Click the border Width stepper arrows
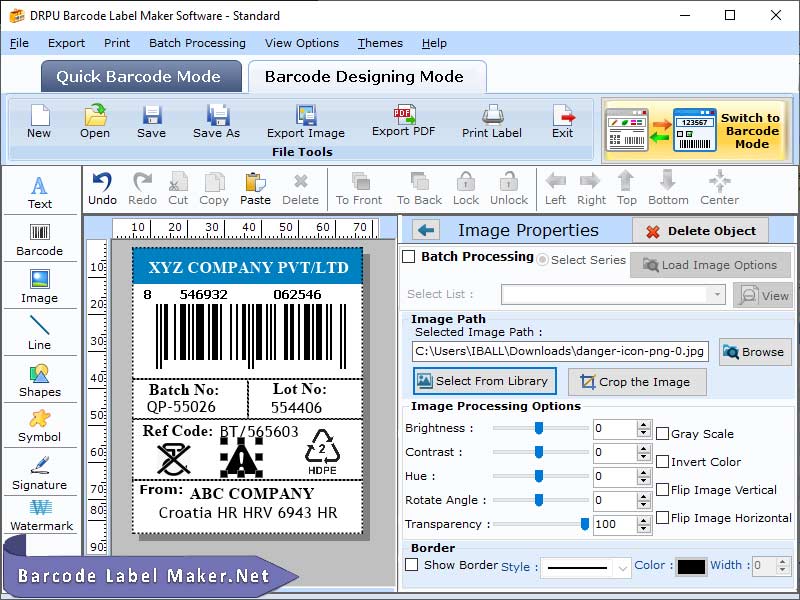Image resolution: width=800 pixels, height=600 pixels. tap(783, 565)
